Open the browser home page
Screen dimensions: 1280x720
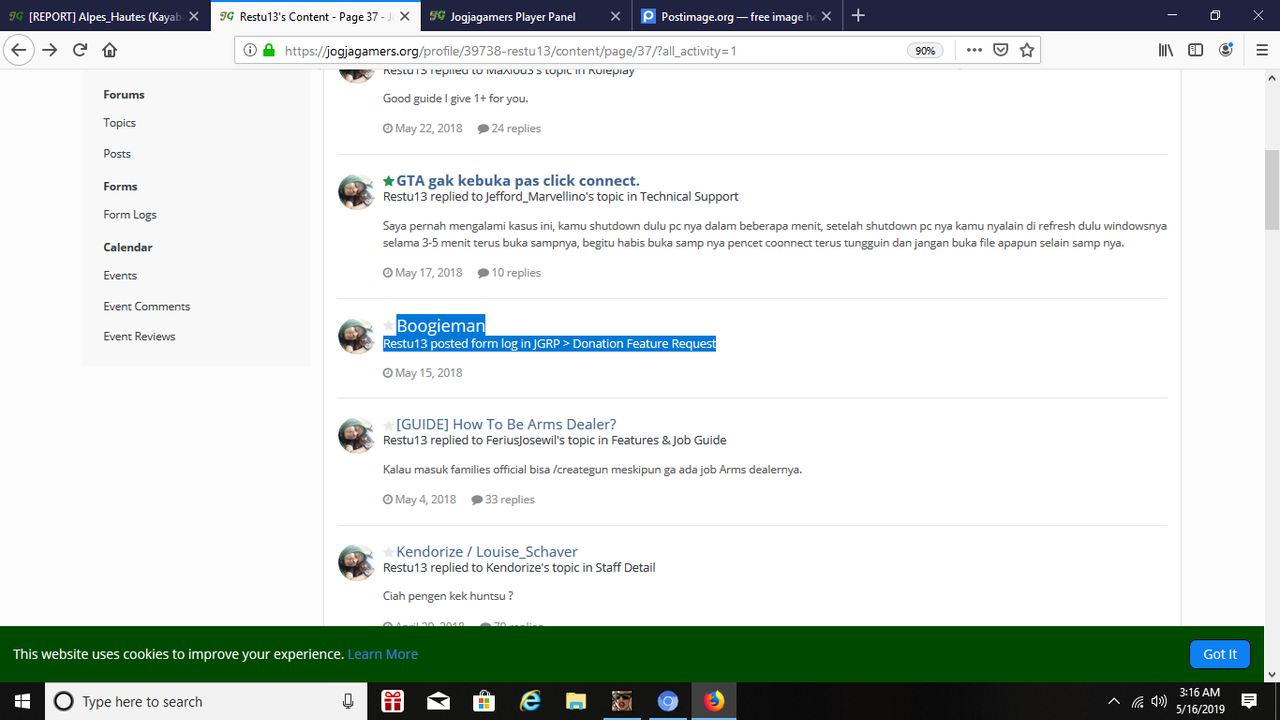click(110, 50)
